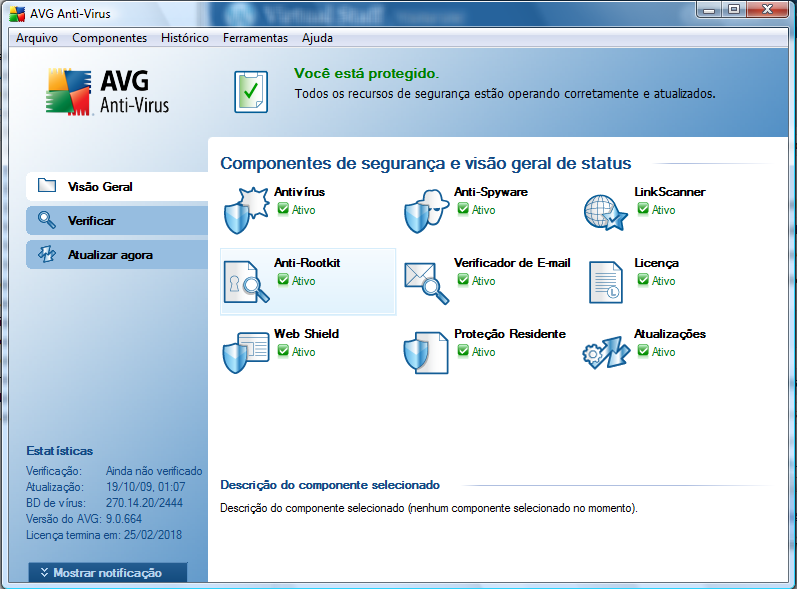
Task: Click the Antivírus component title
Action: [x=299, y=192]
